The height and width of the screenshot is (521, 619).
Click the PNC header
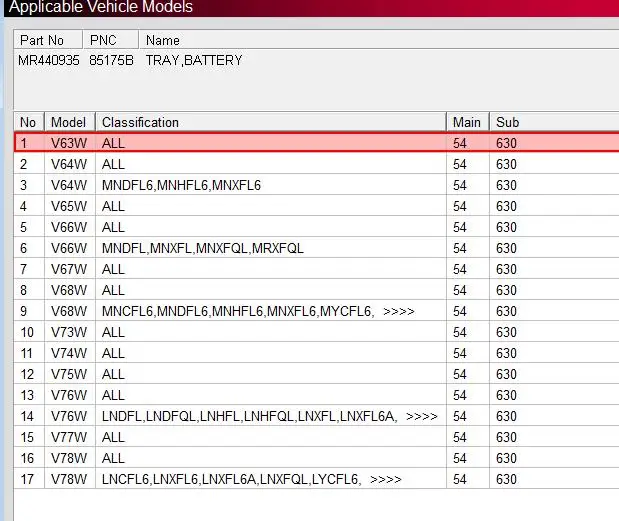(111, 40)
